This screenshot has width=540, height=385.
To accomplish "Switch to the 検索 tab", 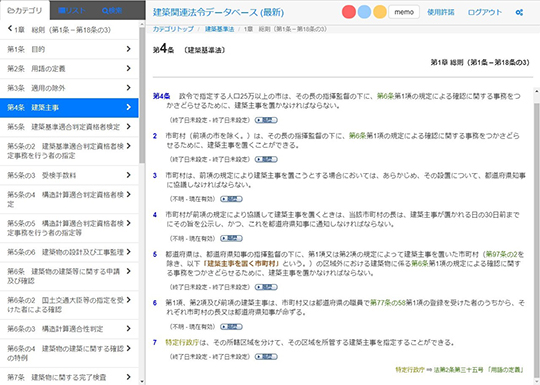I will tap(112, 11).
